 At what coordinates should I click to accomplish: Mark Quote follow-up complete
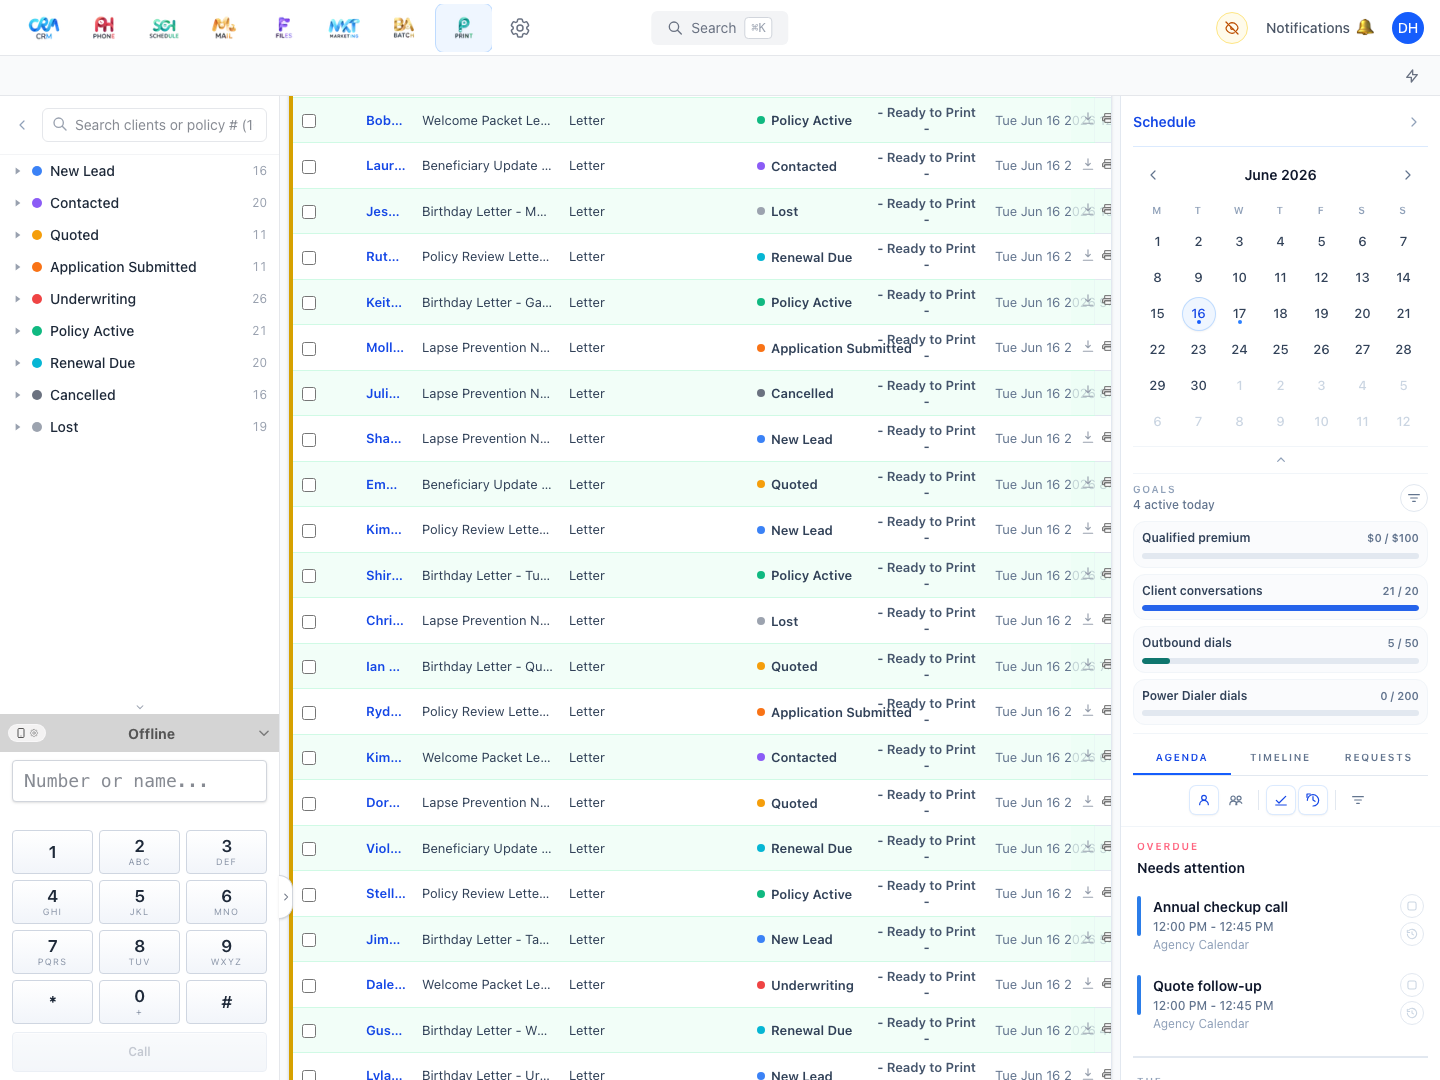point(1411,985)
